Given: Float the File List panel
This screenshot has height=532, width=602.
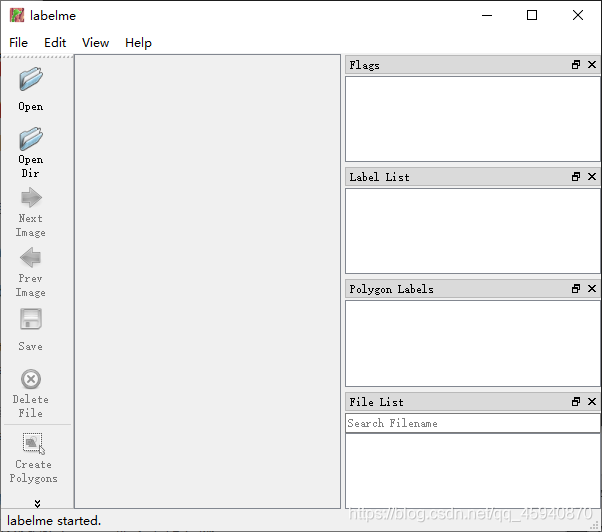Looking at the screenshot, I should (576, 401).
